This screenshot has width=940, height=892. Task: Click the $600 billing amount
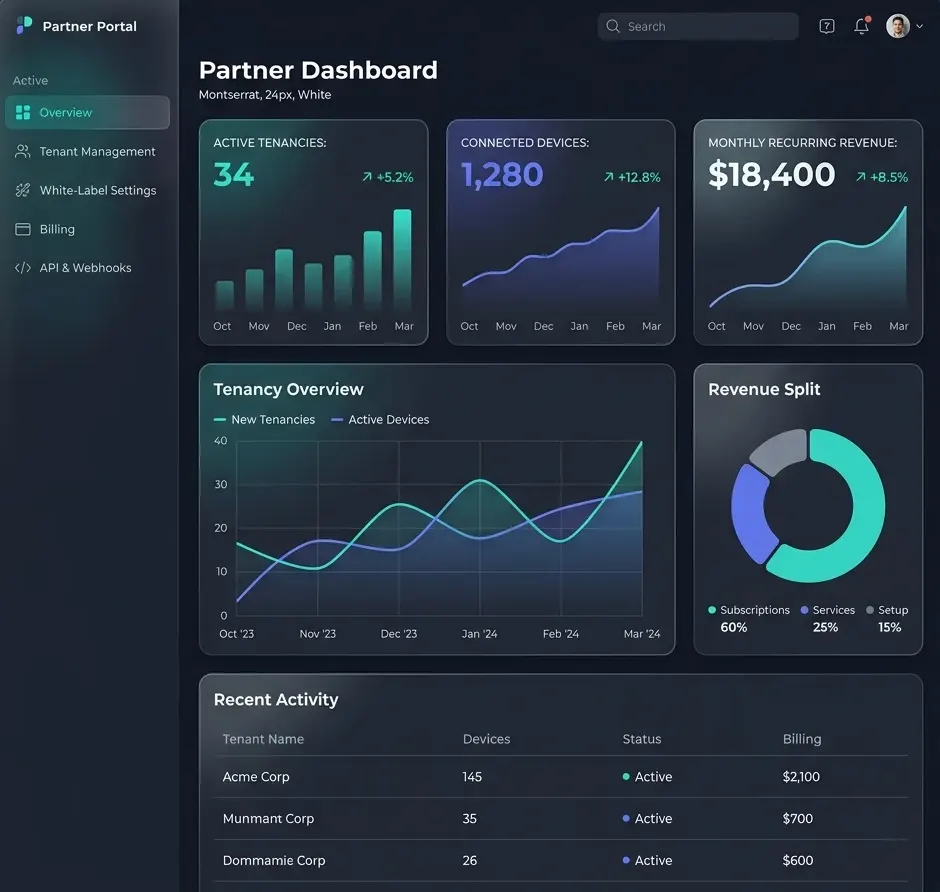[x=797, y=860]
